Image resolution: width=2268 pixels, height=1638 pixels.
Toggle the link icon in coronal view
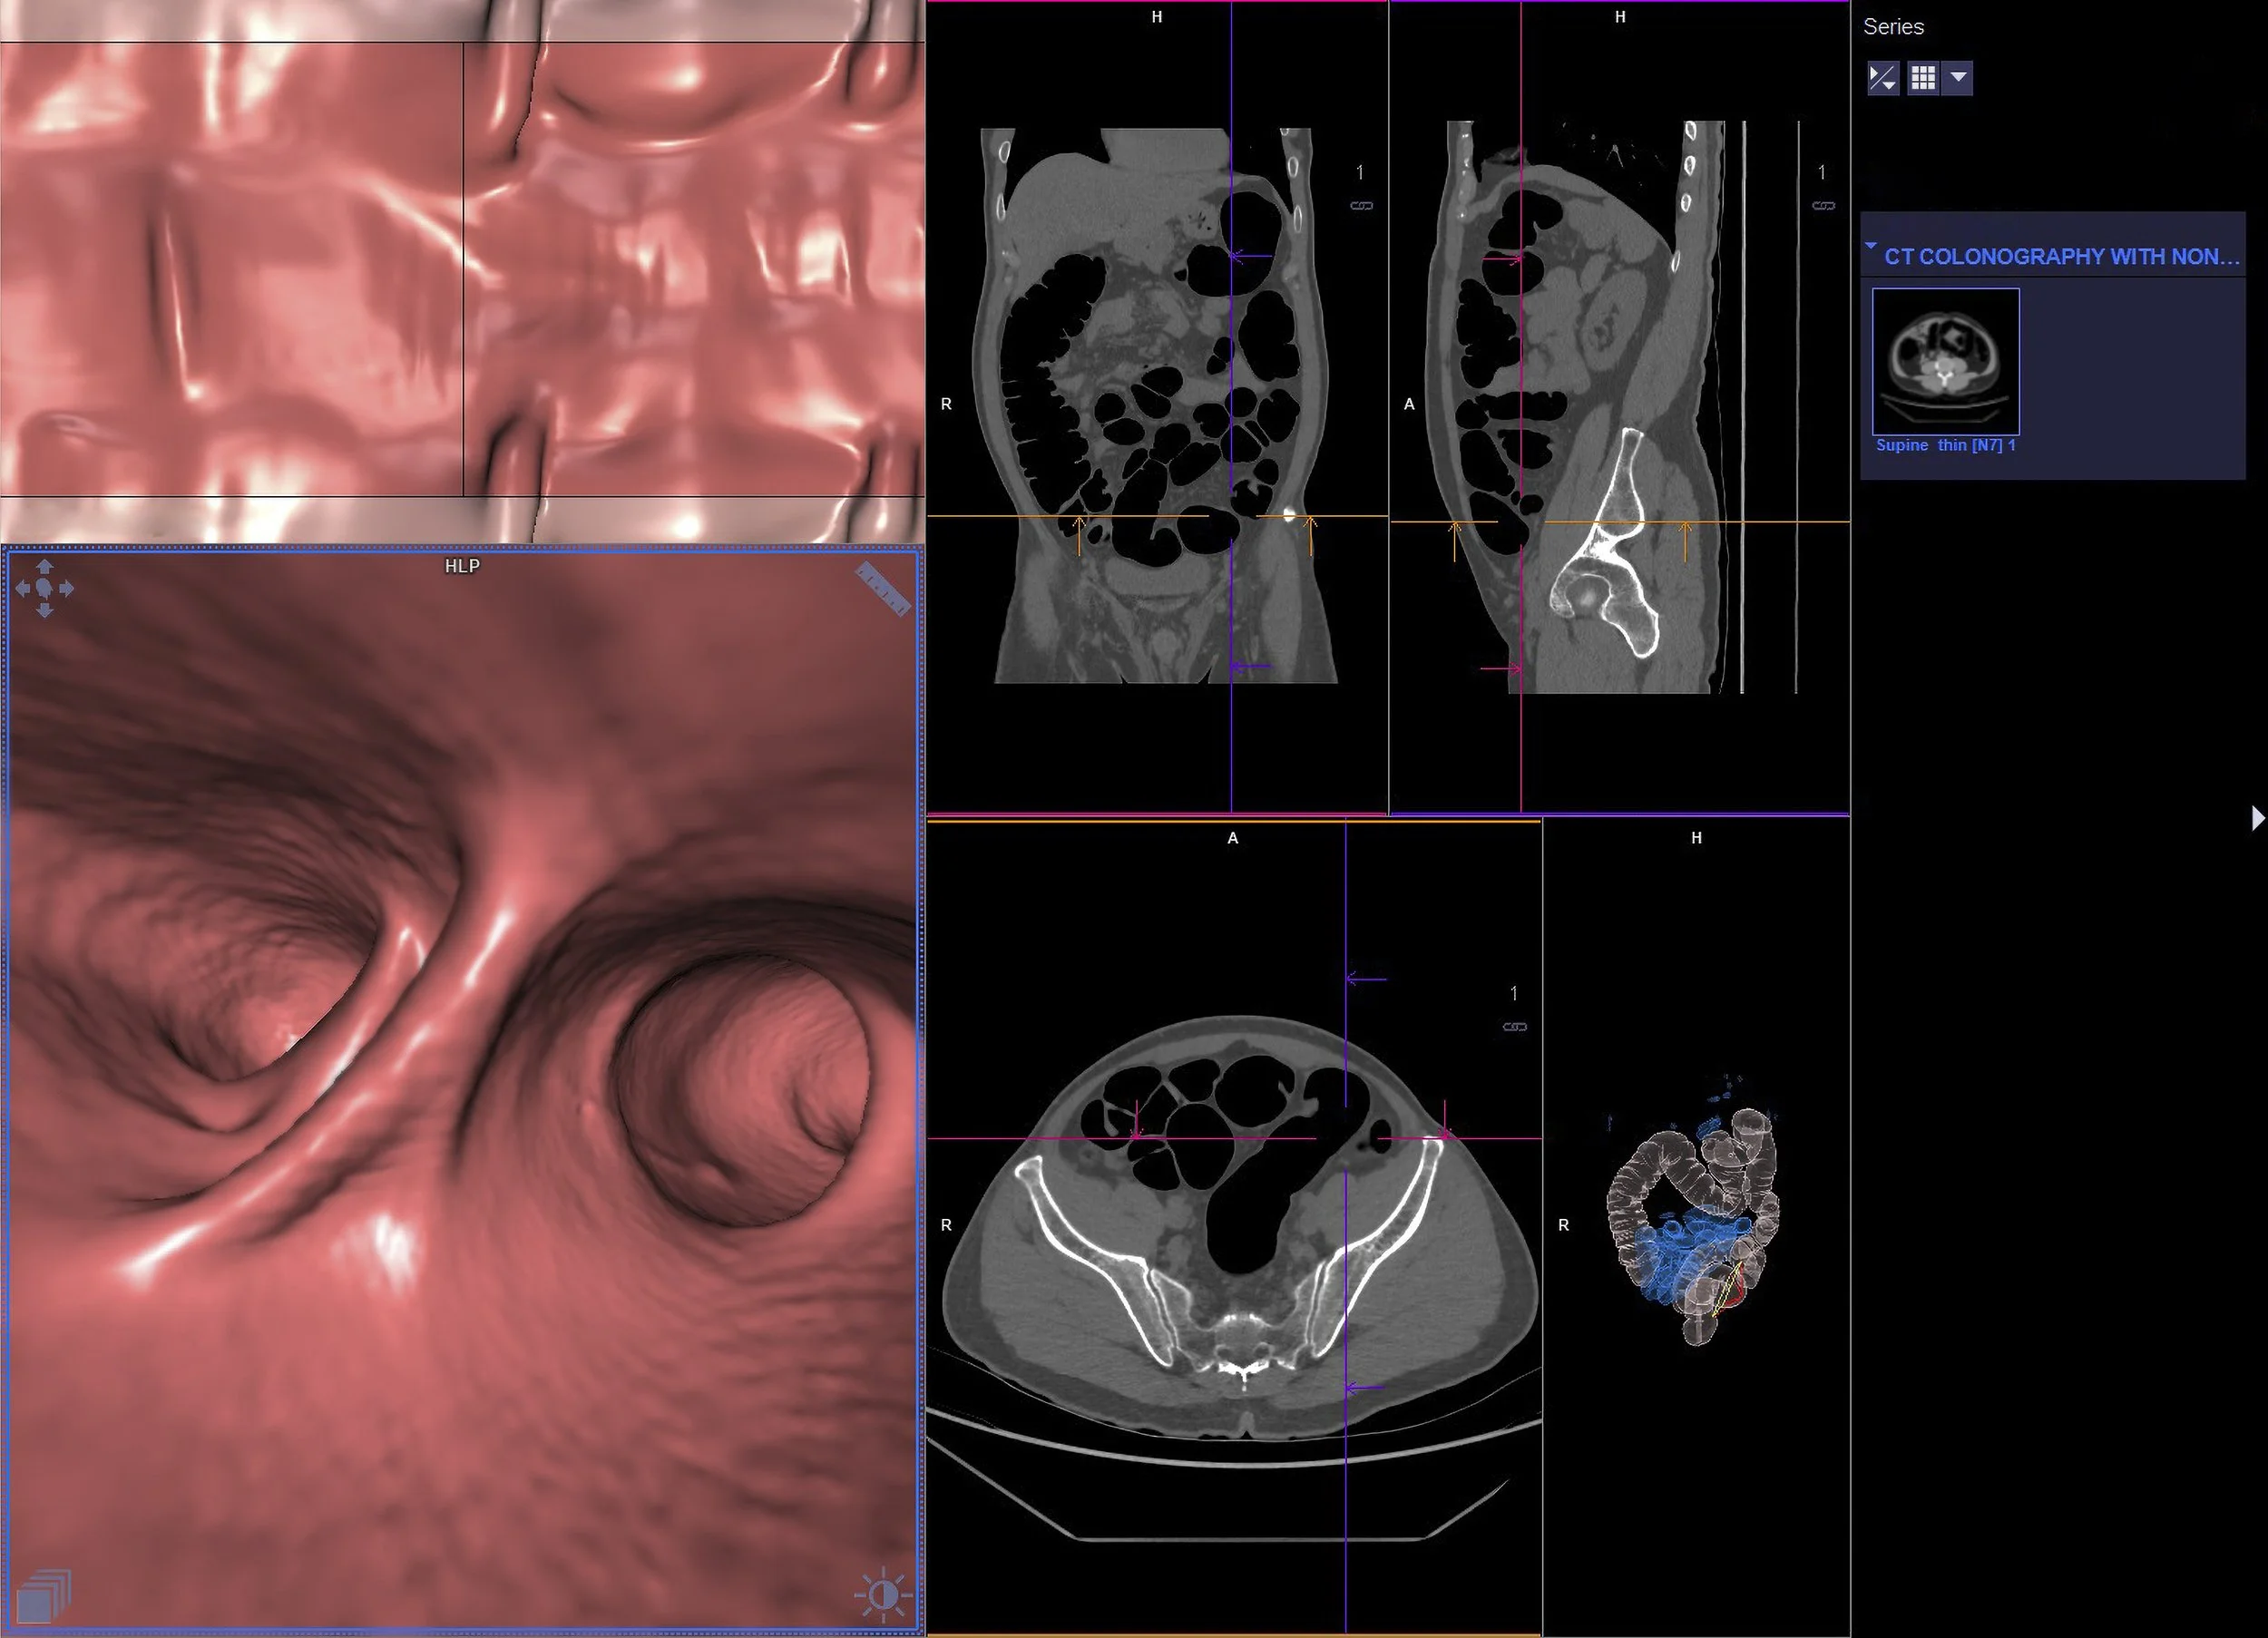point(1361,206)
